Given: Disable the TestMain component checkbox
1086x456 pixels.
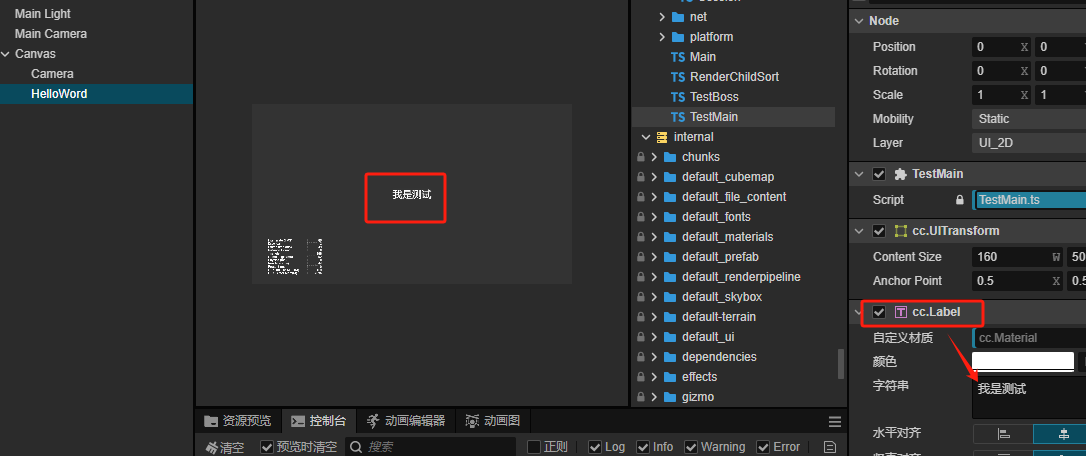Looking at the screenshot, I should tap(879, 174).
